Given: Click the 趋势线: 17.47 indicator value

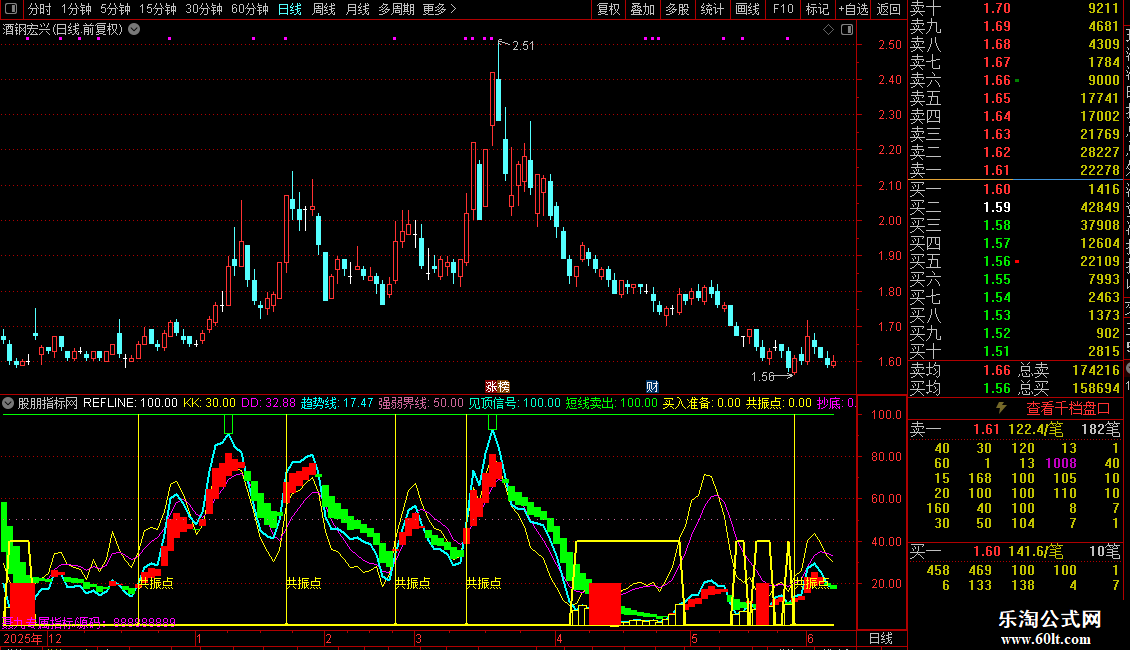Looking at the screenshot, I should pos(337,404).
